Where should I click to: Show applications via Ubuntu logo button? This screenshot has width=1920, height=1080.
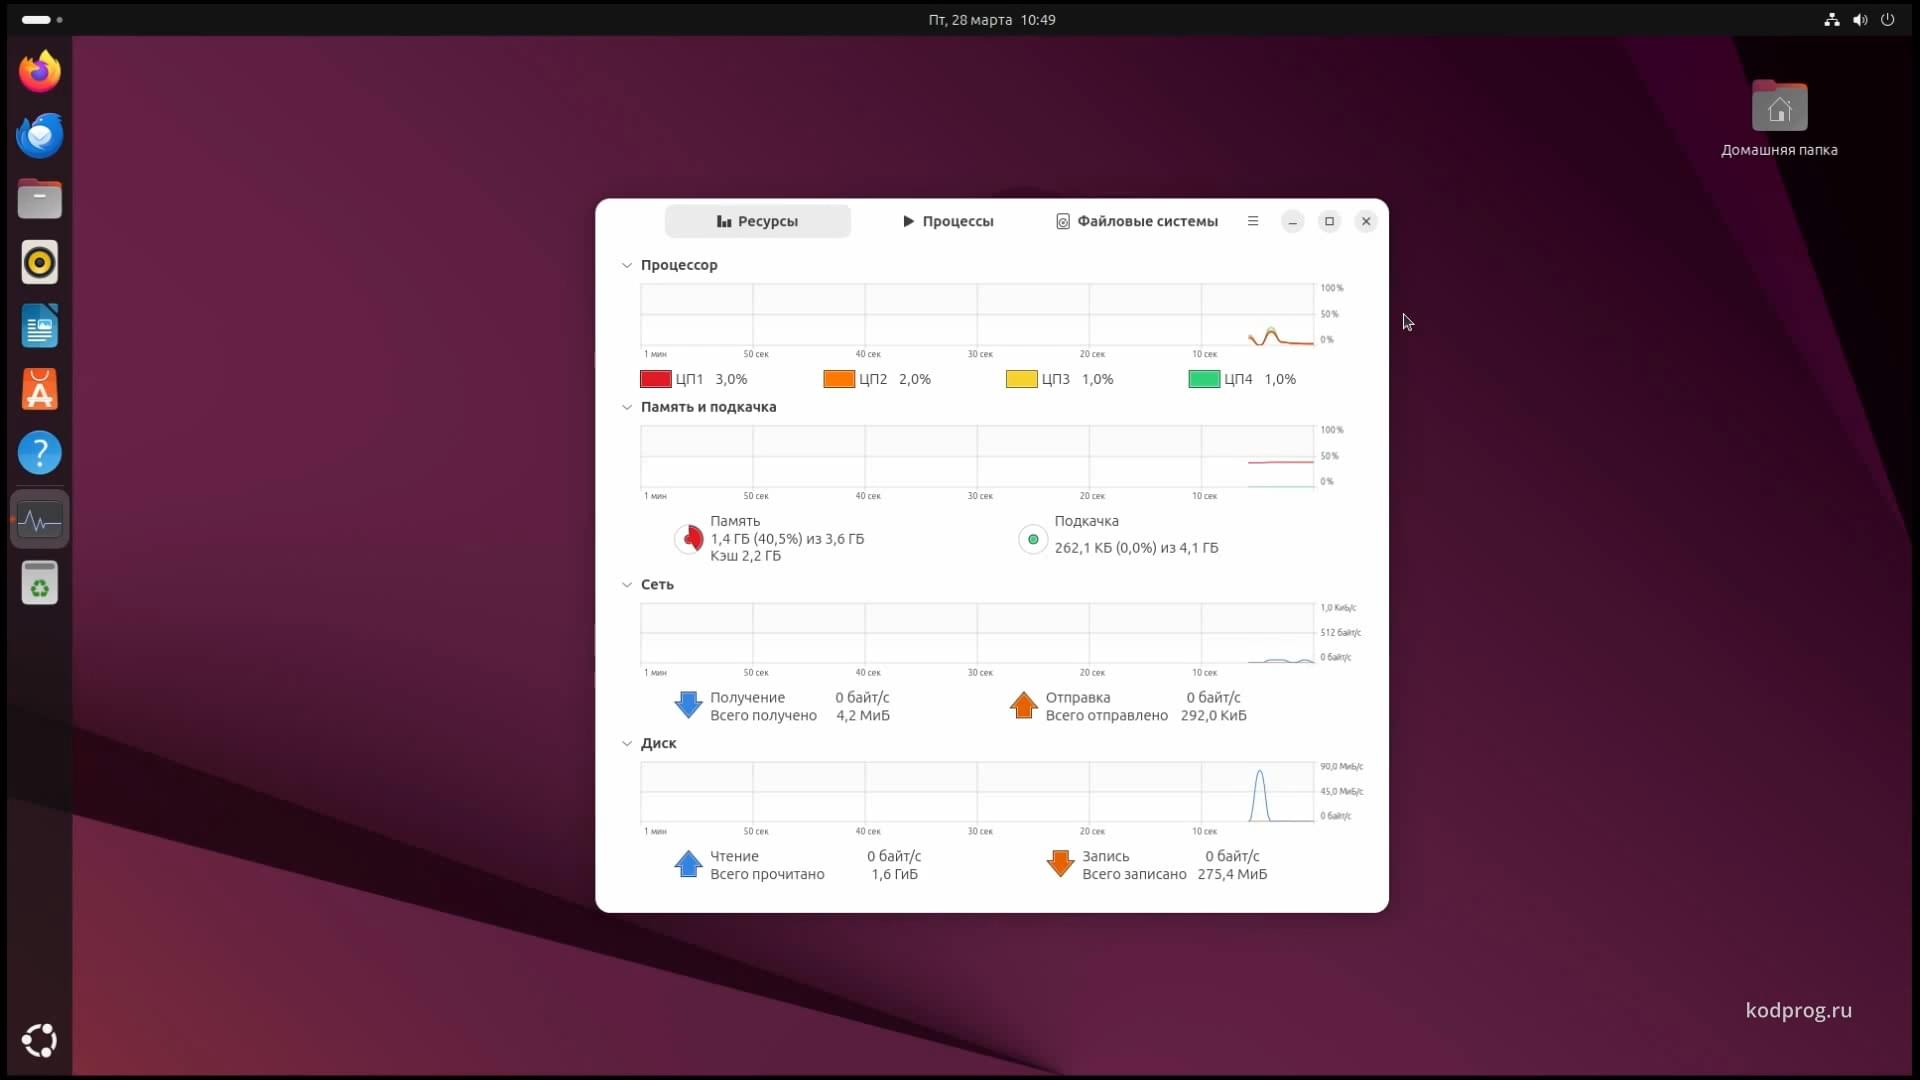pyautogui.click(x=40, y=1041)
